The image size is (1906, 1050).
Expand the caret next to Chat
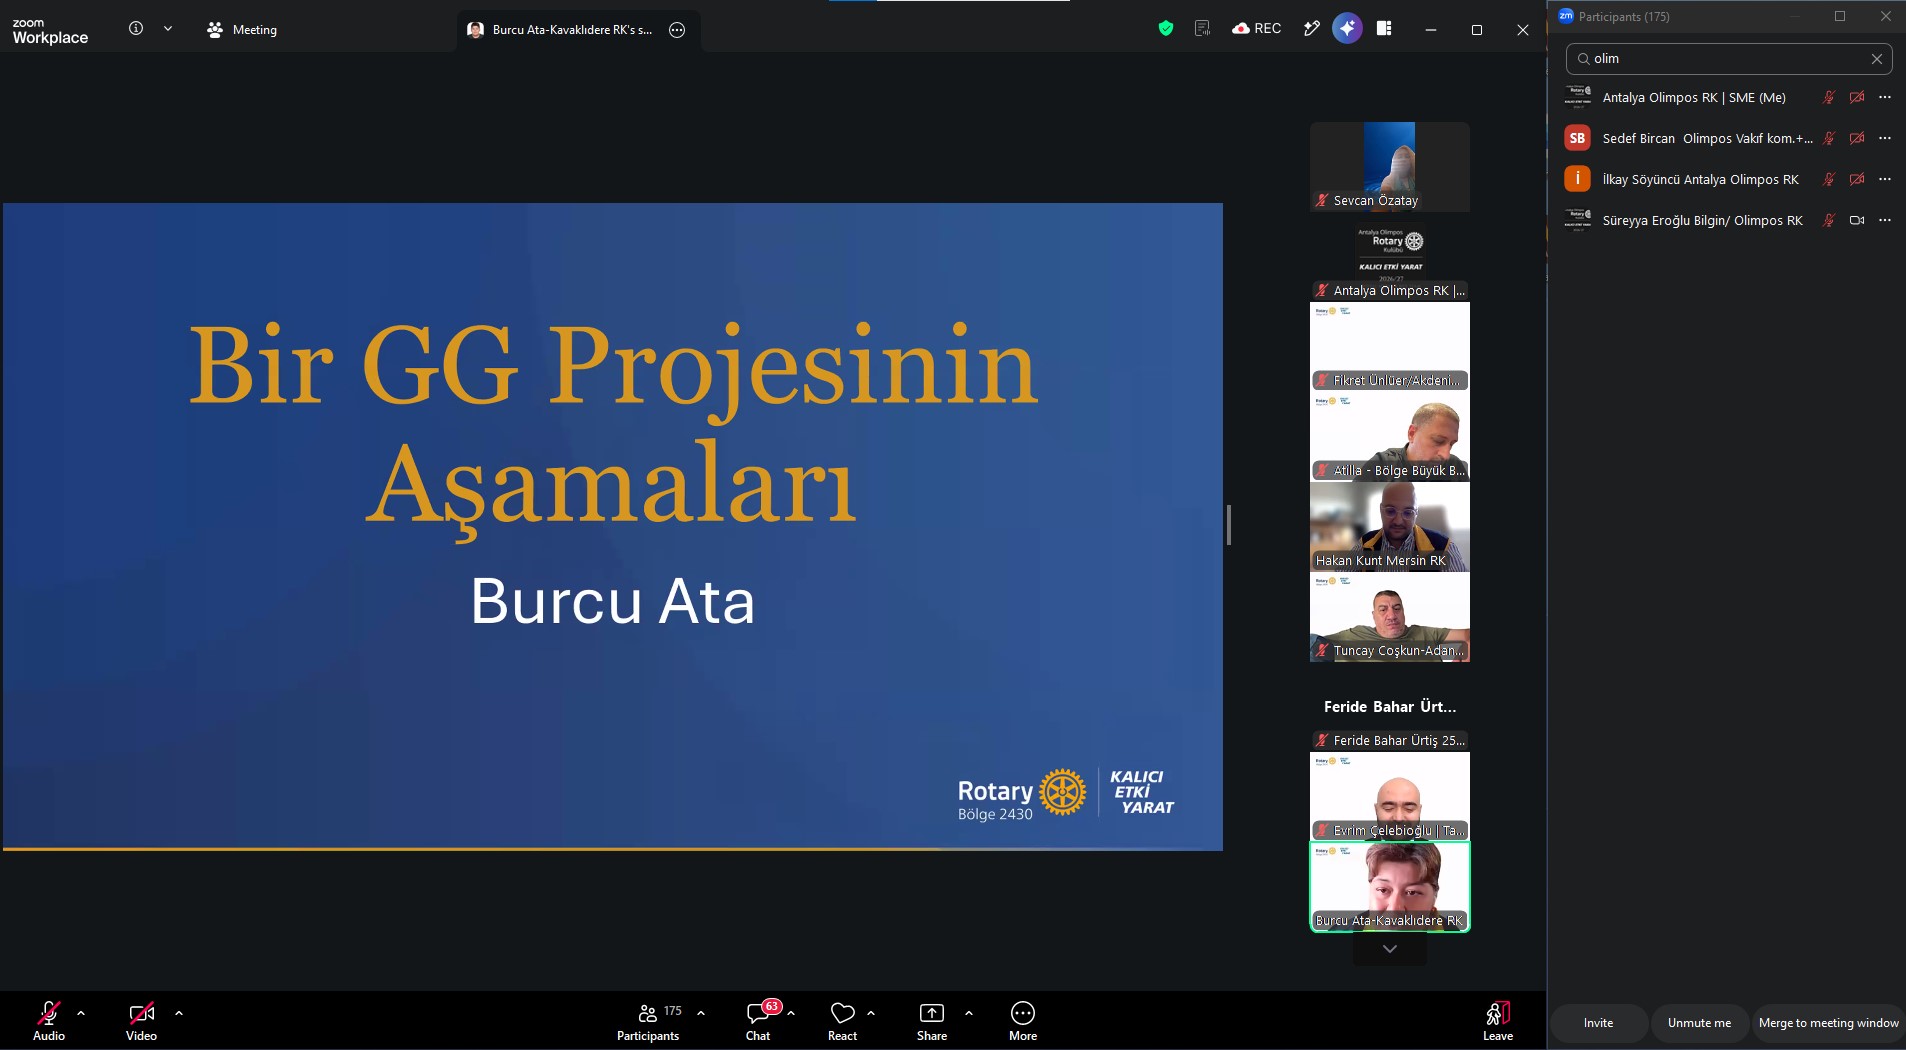tap(791, 1013)
